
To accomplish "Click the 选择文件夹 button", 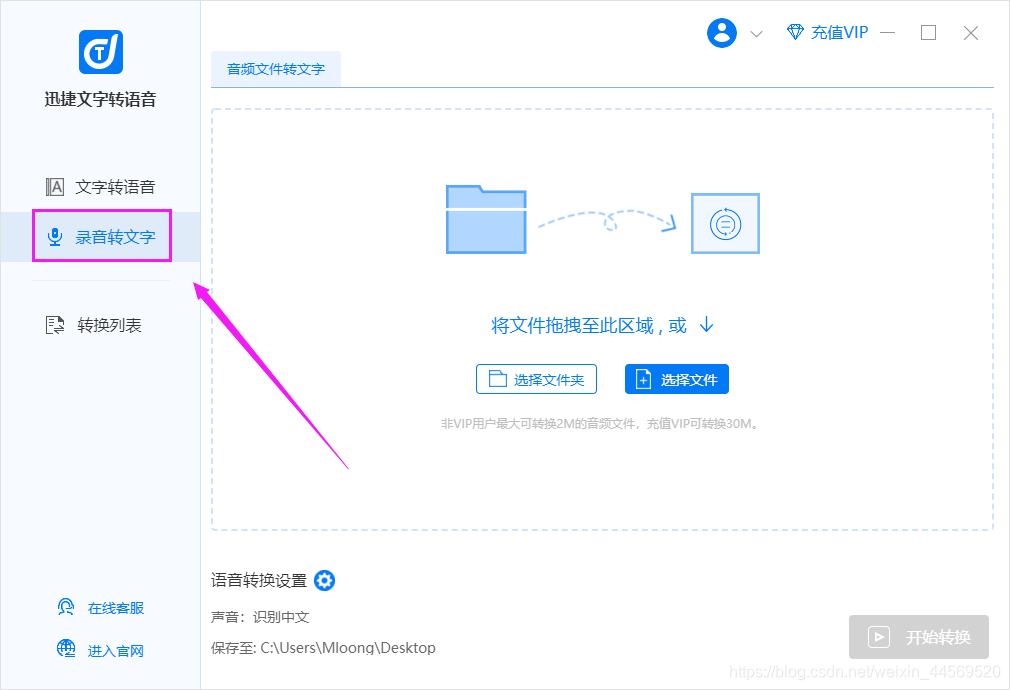I will point(536,379).
